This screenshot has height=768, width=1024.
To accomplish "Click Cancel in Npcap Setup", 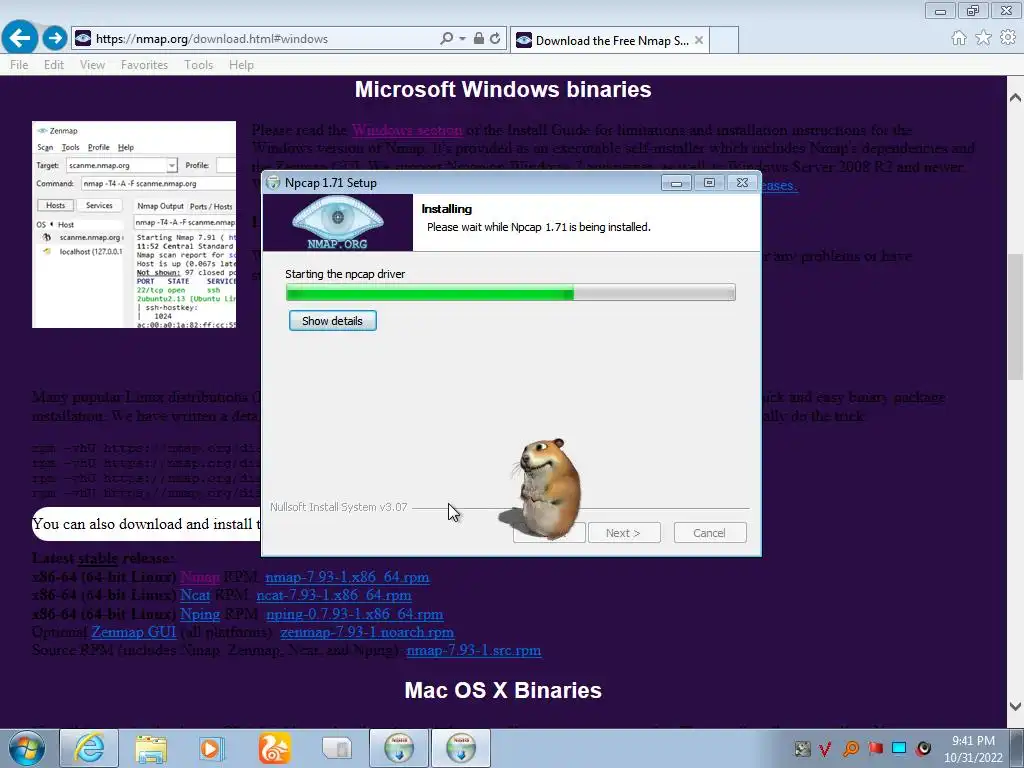I will pyautogui.click(x=710, y=533).
